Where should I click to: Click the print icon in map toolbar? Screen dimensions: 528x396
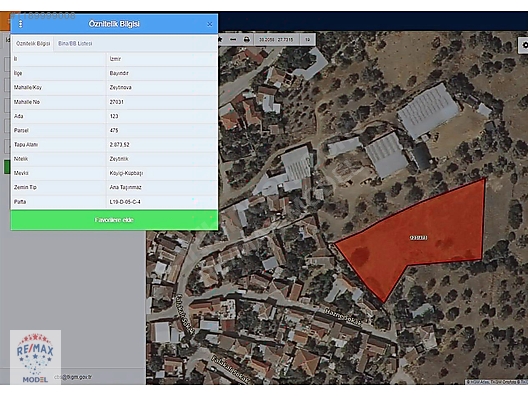246,40
